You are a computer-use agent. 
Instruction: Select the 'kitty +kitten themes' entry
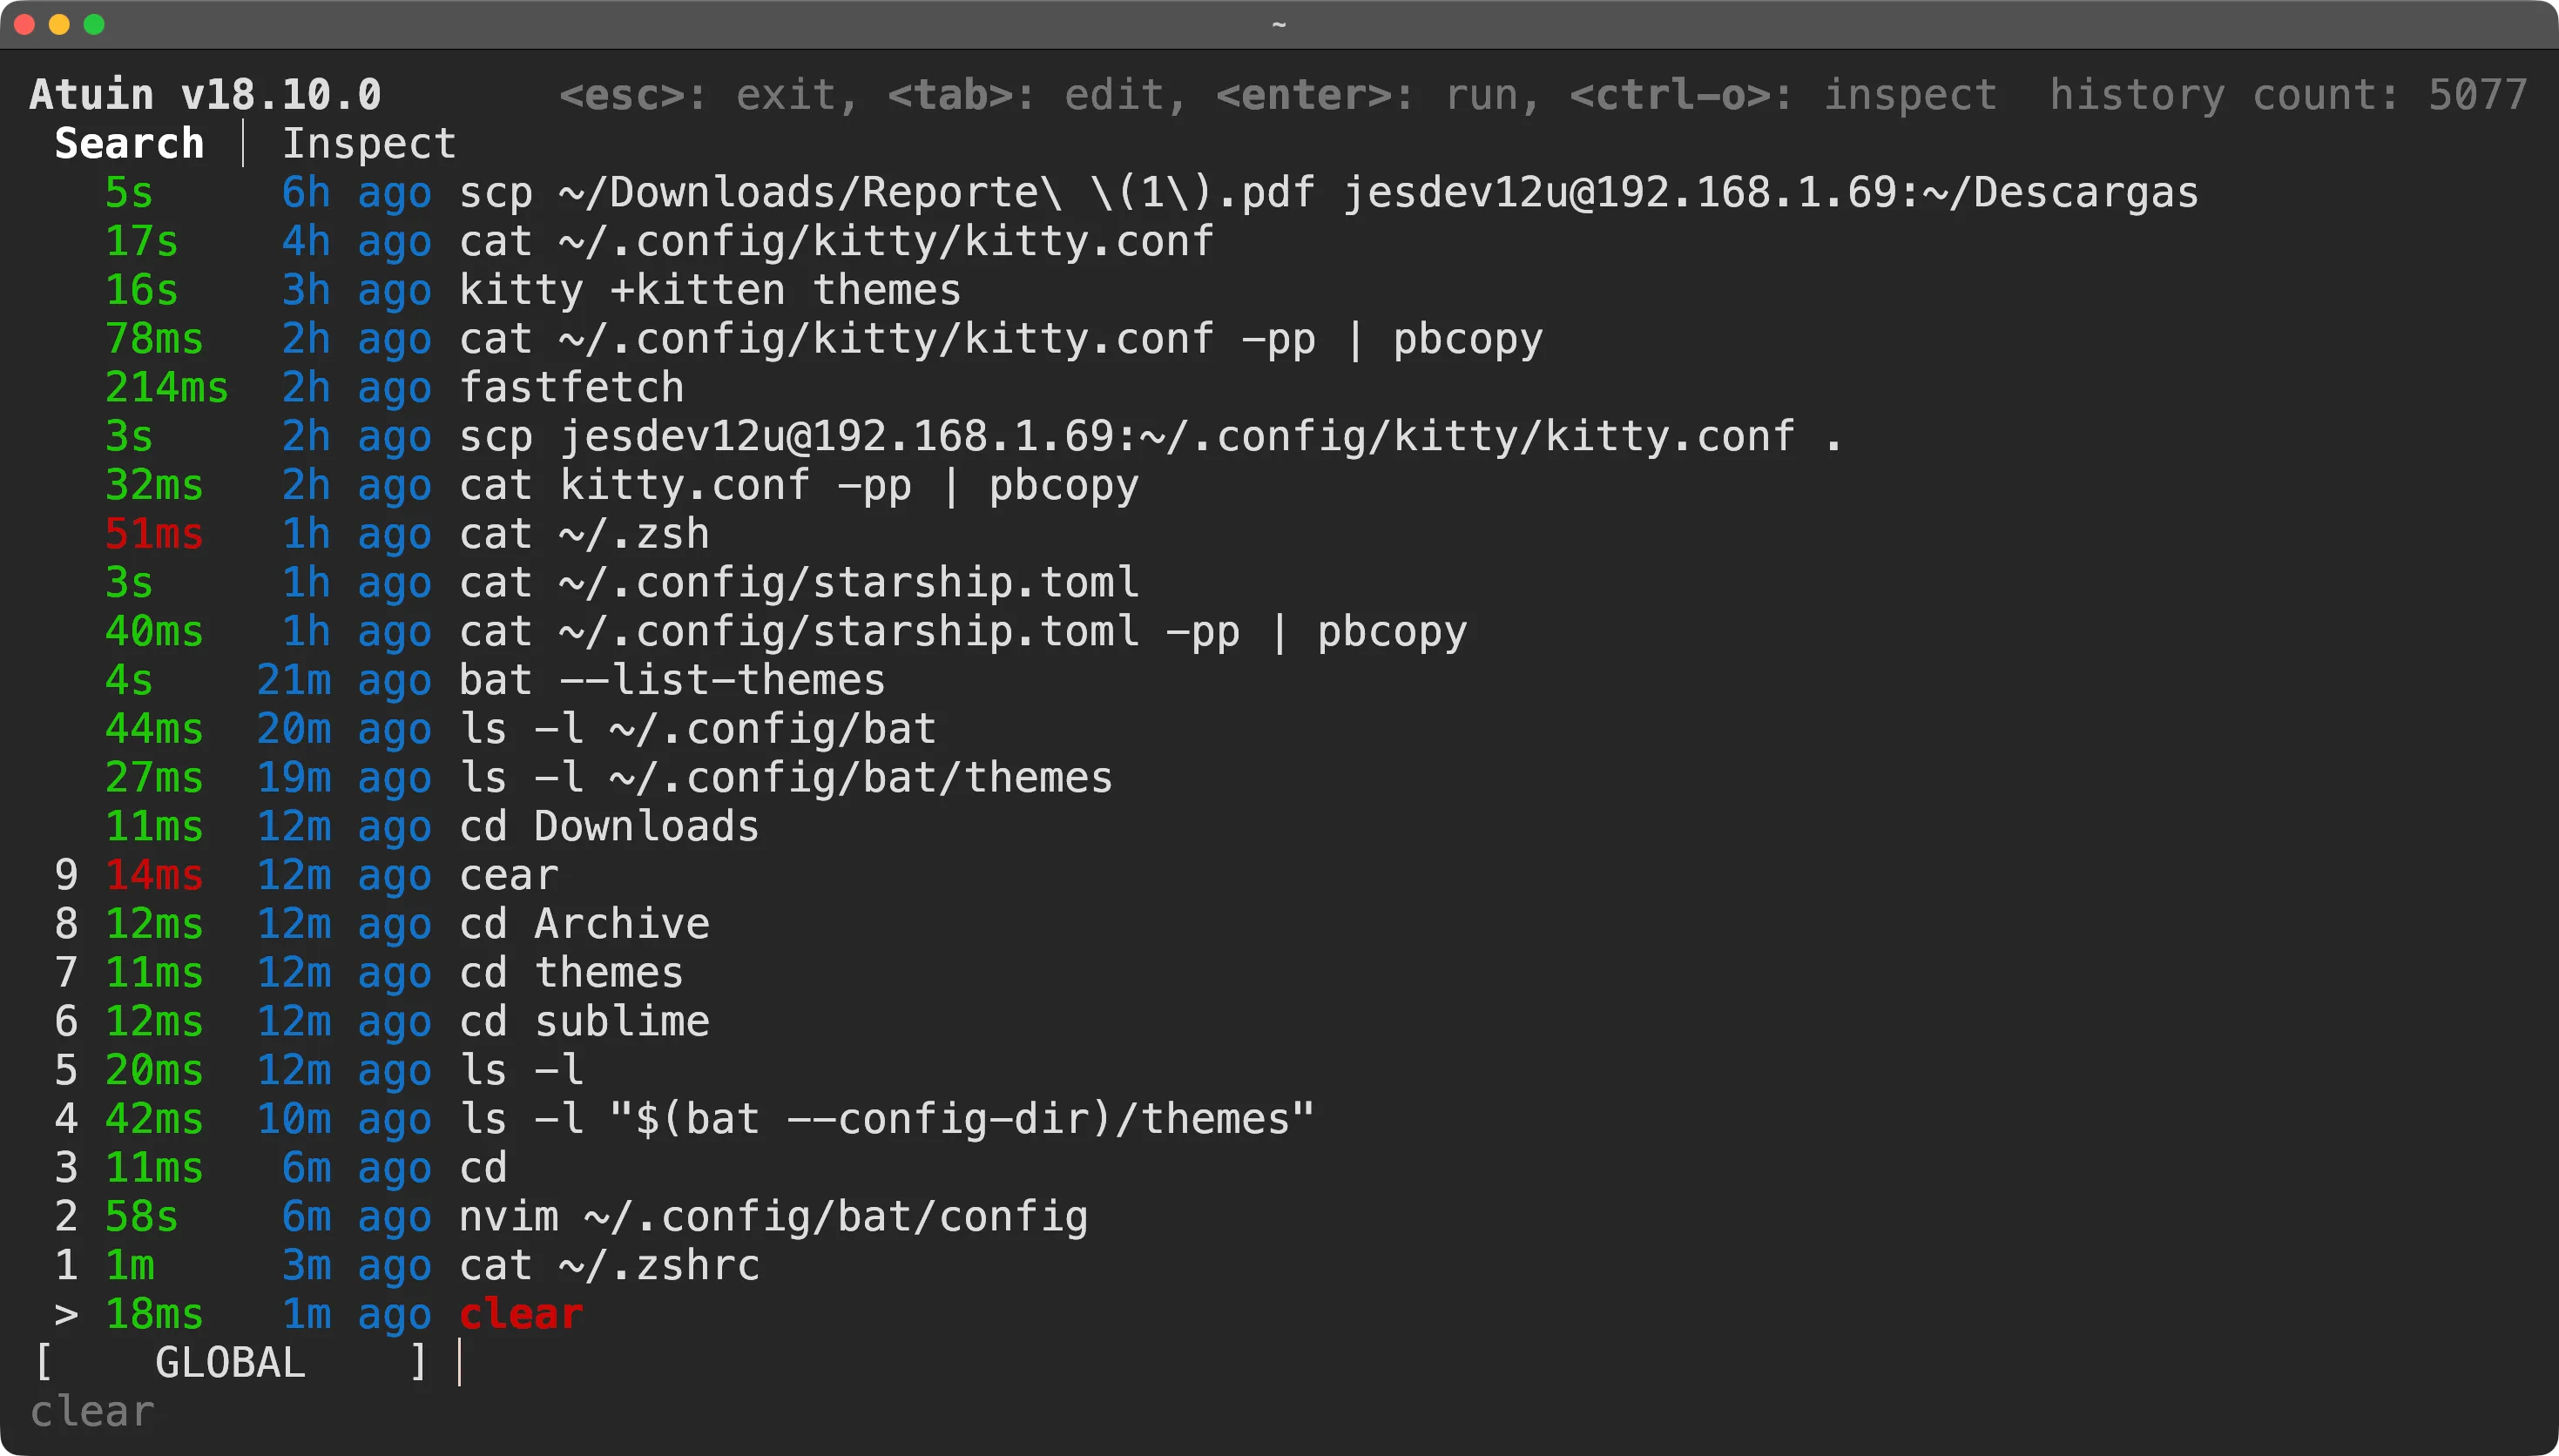pos(709,289)
